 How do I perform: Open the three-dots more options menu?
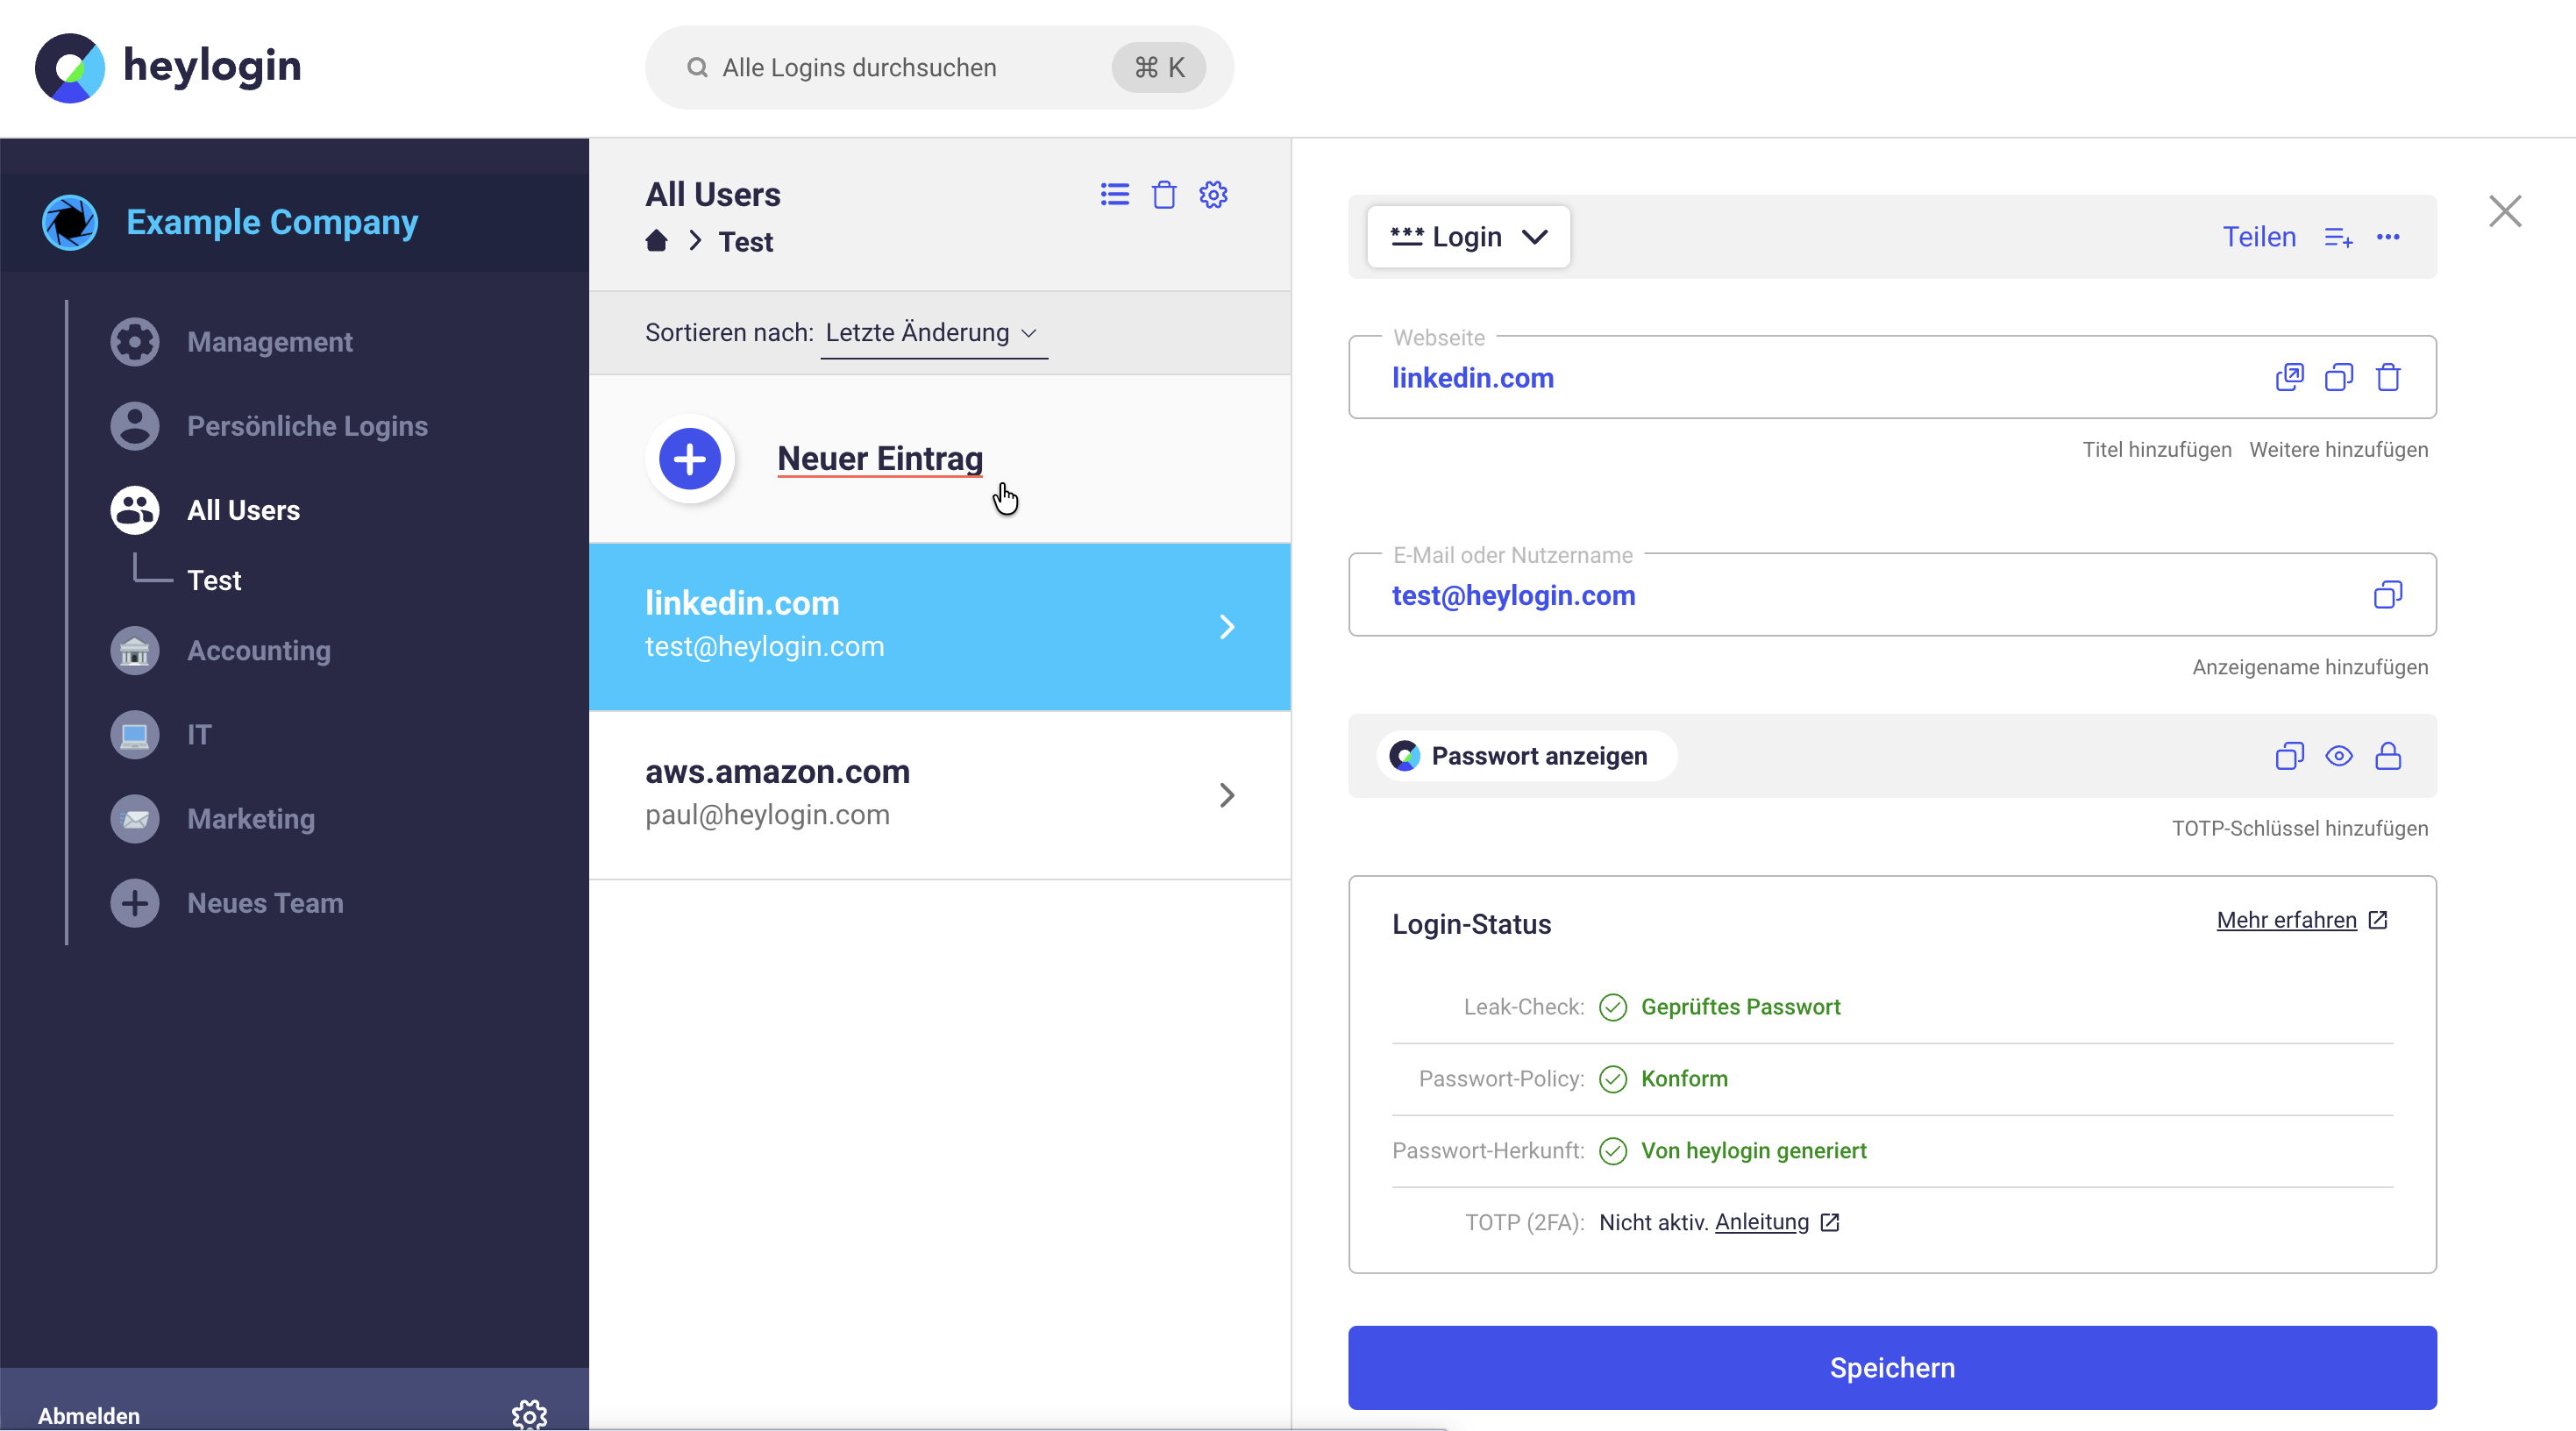click(2388, 237)
